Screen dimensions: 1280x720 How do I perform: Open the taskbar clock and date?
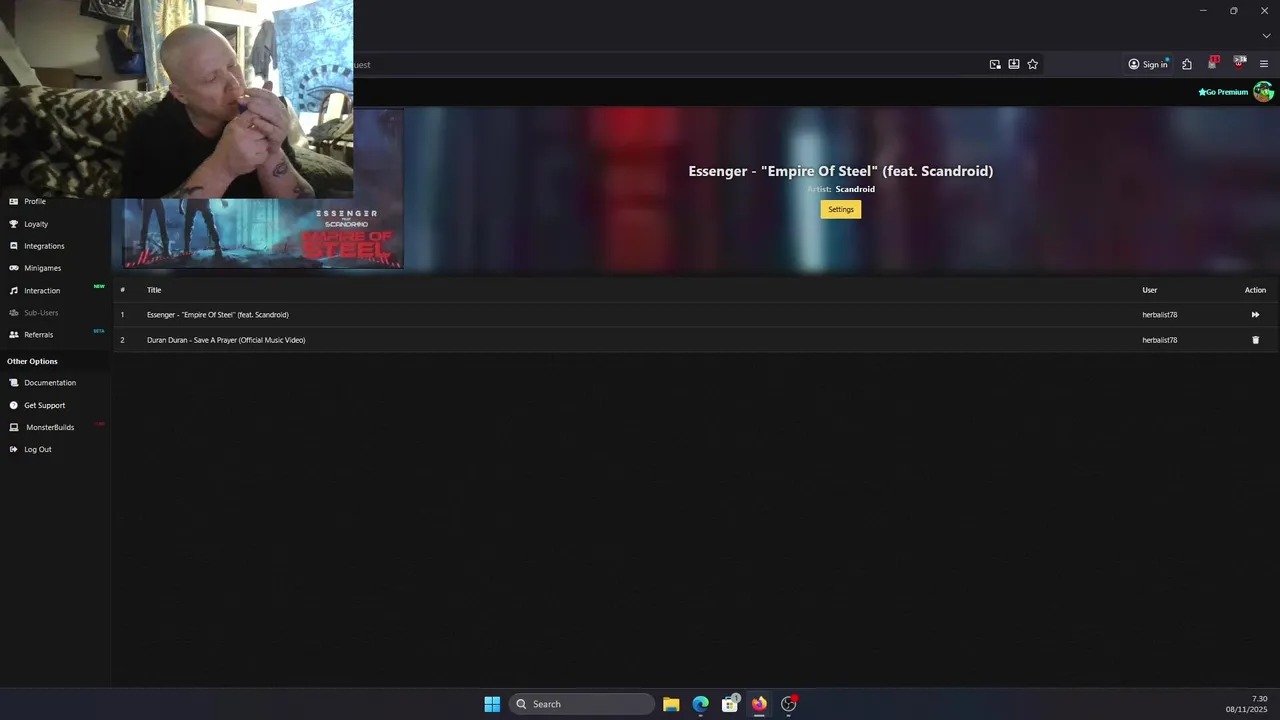click(x=1247, y=704)
